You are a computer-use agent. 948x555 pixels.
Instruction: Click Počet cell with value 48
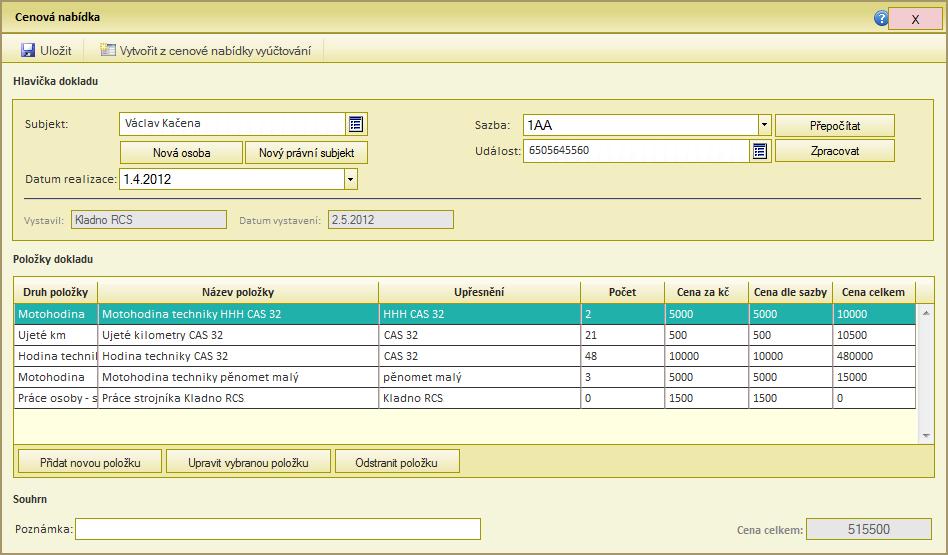coord(622,356)
